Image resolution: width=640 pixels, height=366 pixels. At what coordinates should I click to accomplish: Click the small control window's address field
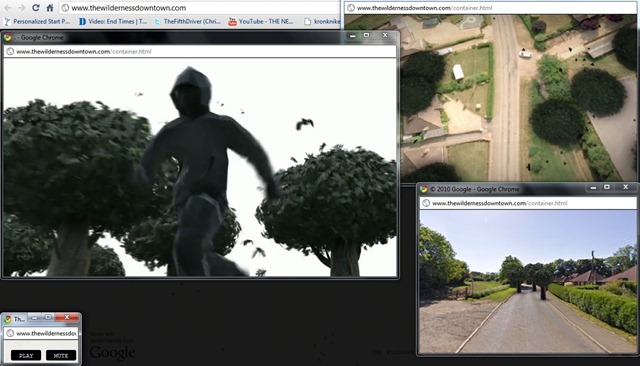click(41, 333)
